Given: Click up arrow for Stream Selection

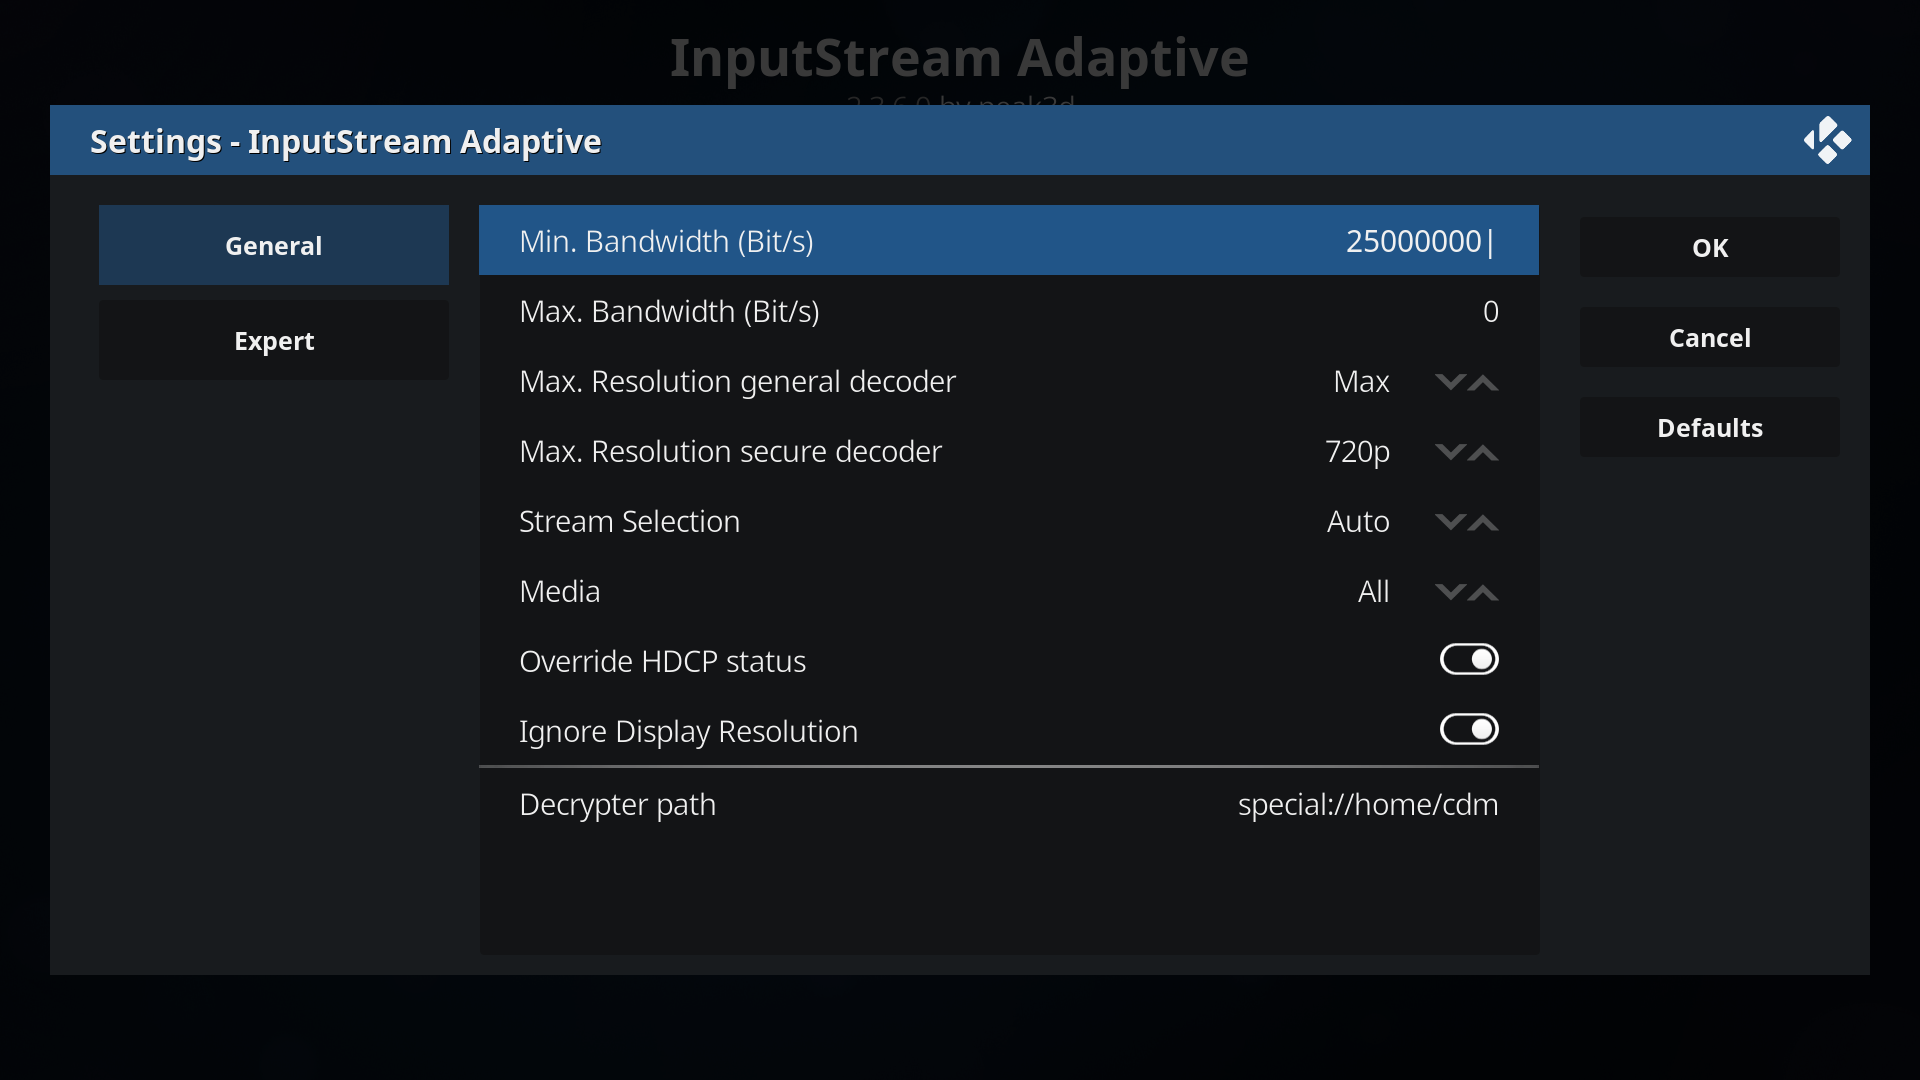Looking at the screenshot, I should [x=1483, y=522].
